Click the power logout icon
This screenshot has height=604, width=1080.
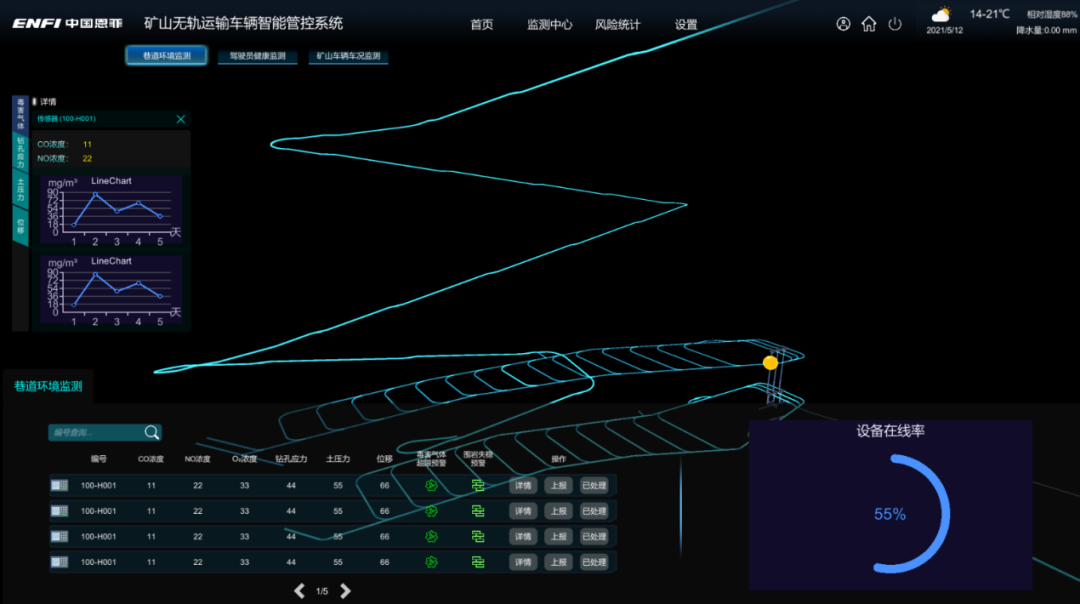895,24
